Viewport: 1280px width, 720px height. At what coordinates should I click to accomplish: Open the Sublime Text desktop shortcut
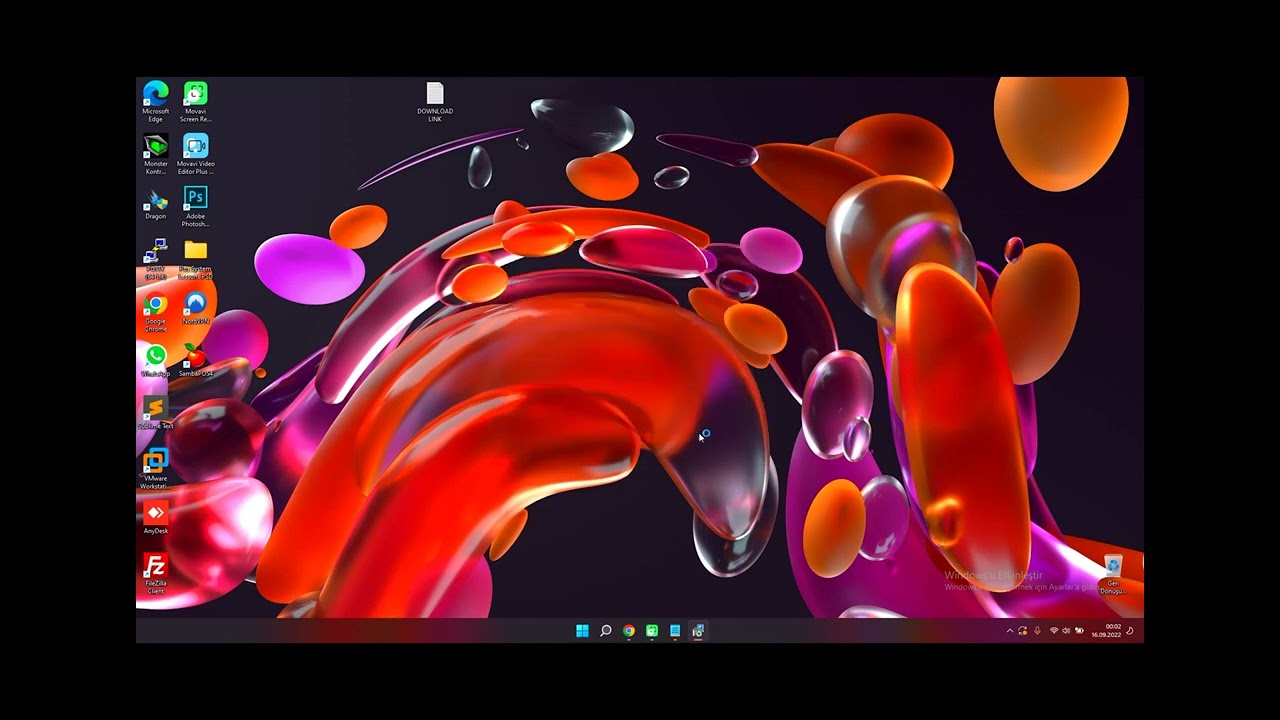click(x=155, y=412)
